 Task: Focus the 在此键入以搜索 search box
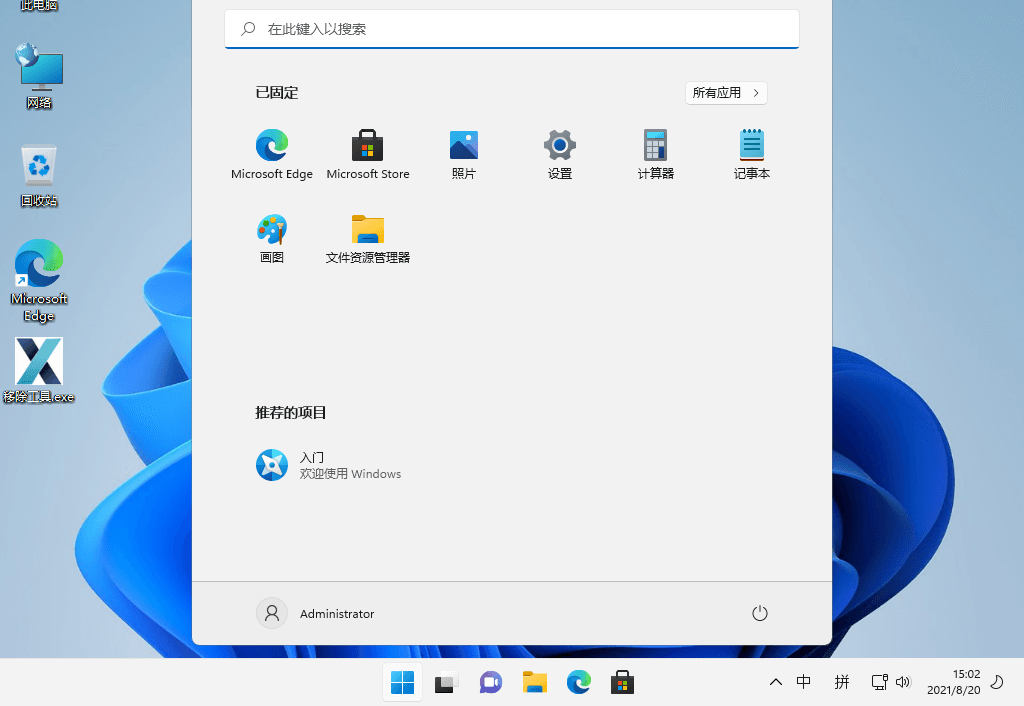512,29
